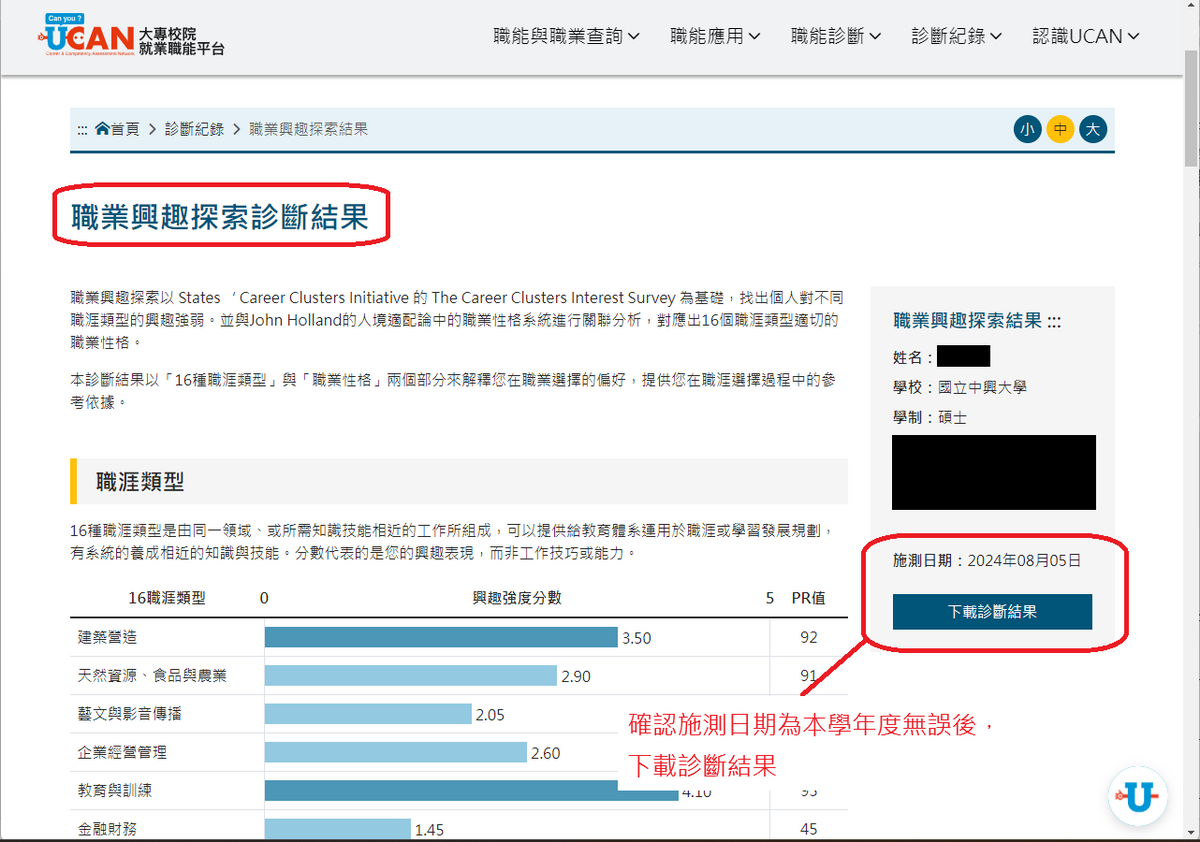Click the 學制：碩士 text
This screenshot has width=1200, height=842.
pos(930,417)
